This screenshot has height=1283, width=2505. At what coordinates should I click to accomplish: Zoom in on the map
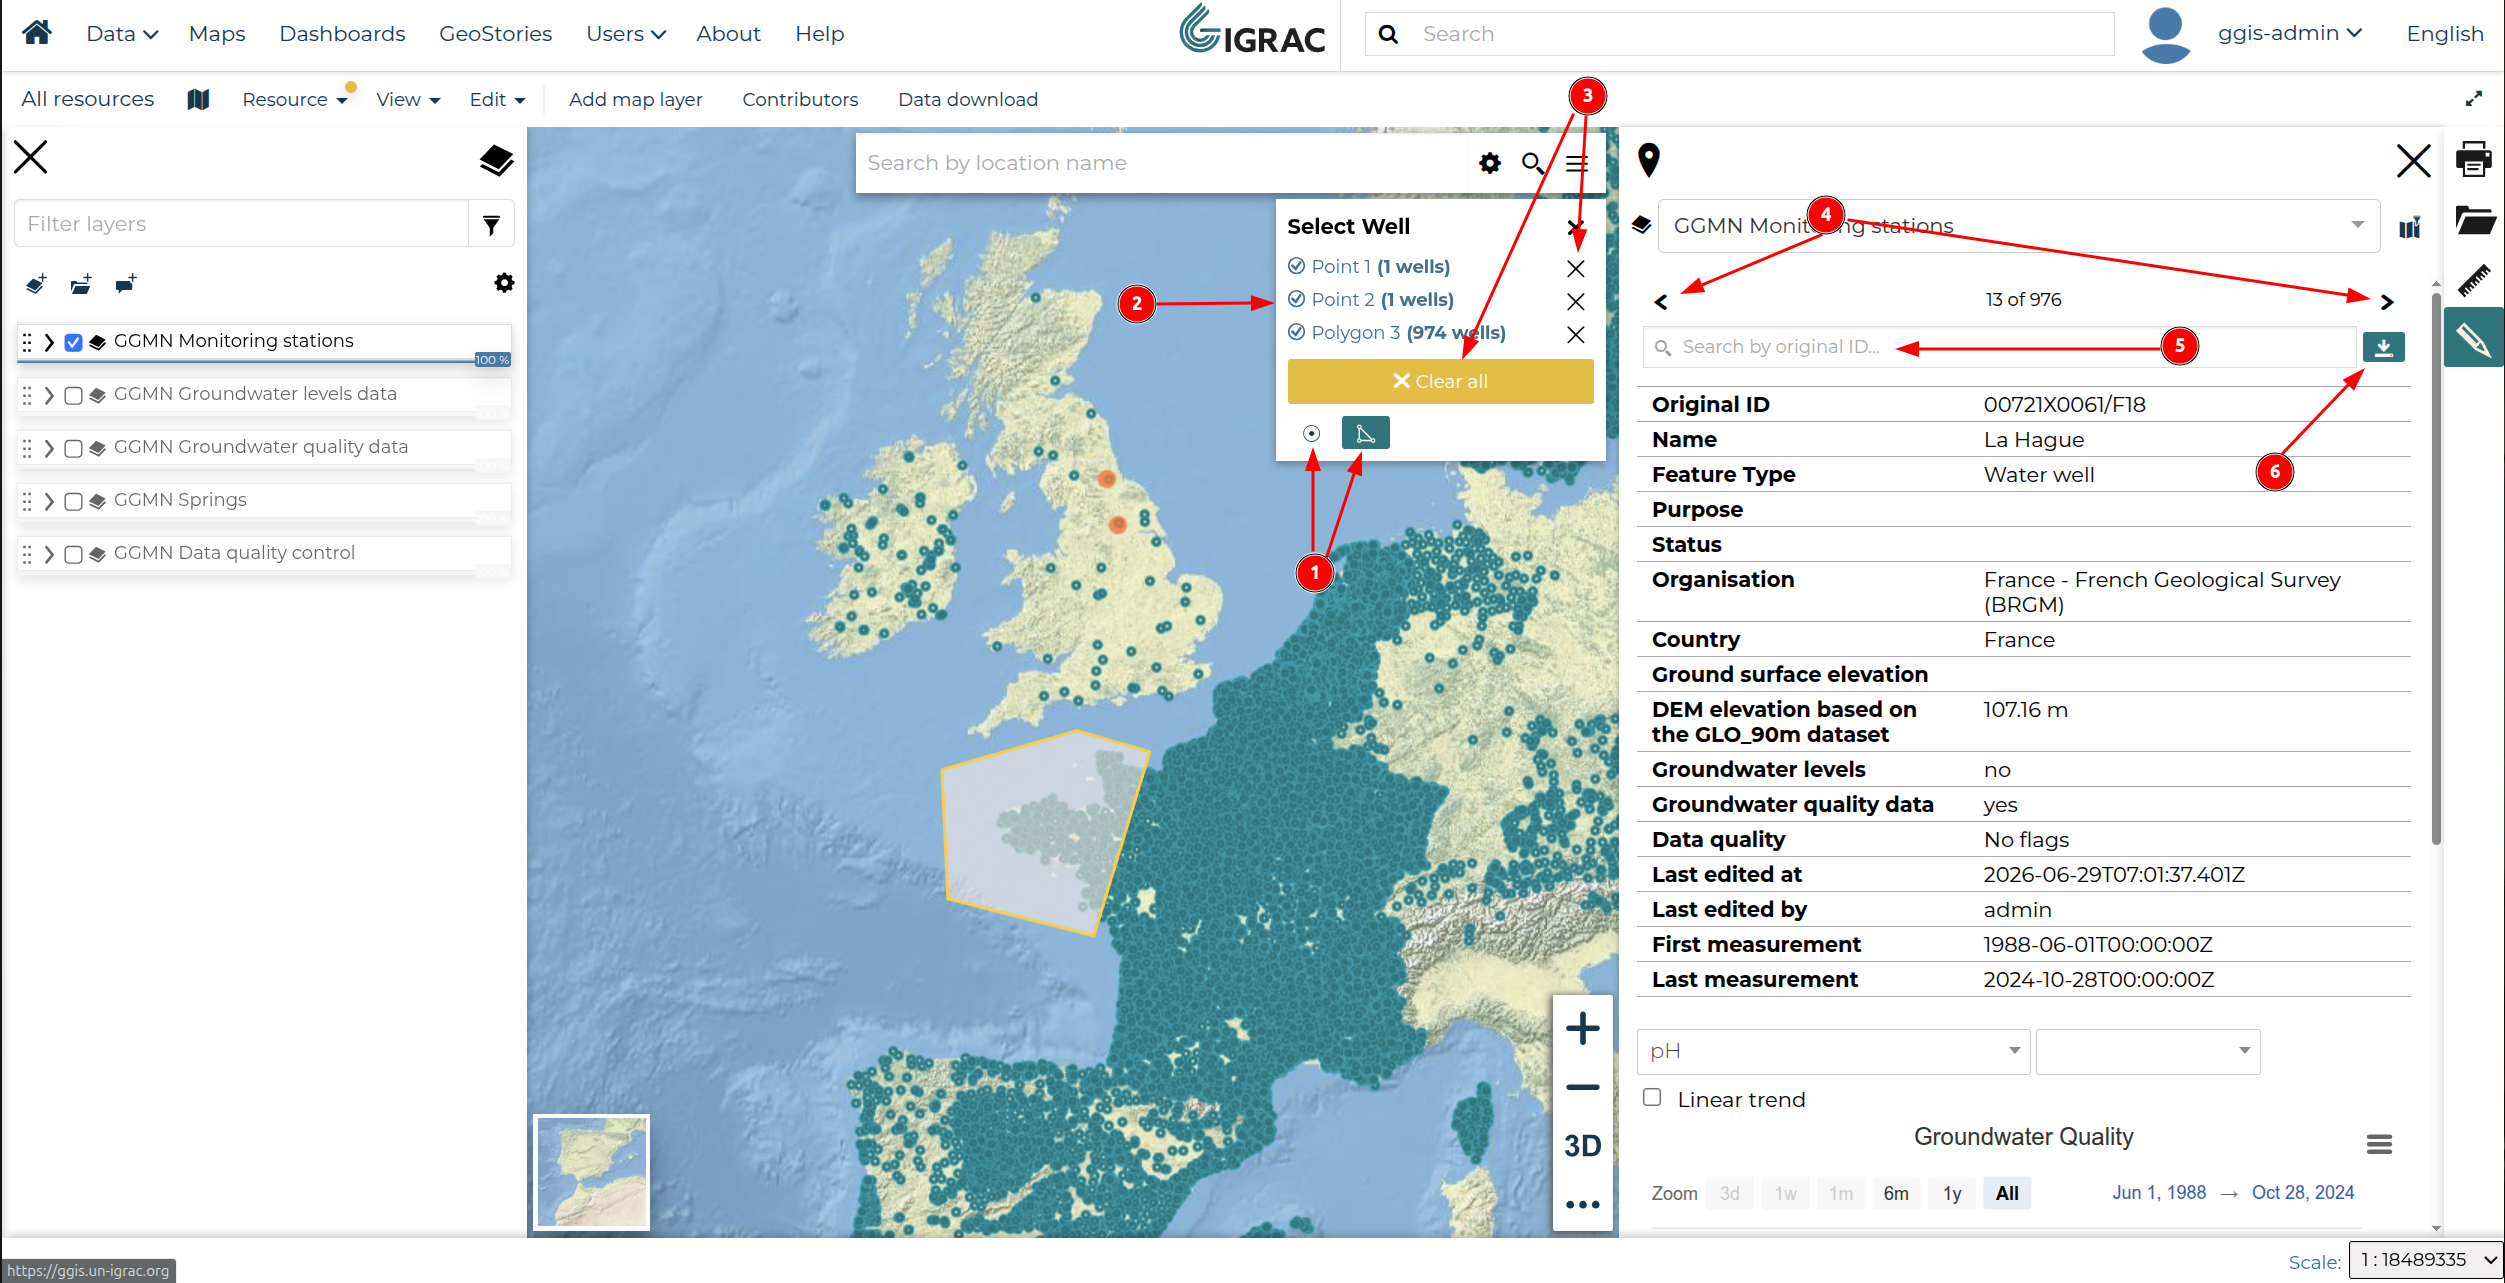[x=1582, y=1028]
